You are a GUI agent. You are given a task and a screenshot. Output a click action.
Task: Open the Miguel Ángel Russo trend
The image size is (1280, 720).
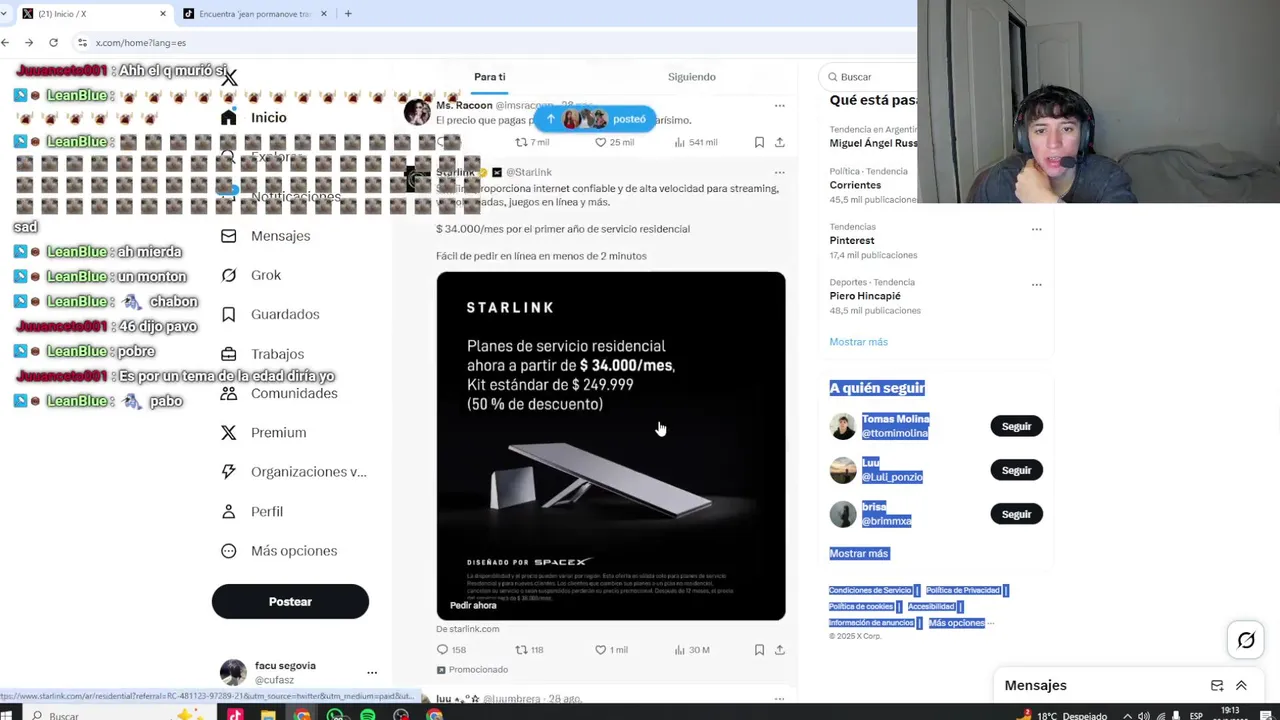(x=873, y=143)
